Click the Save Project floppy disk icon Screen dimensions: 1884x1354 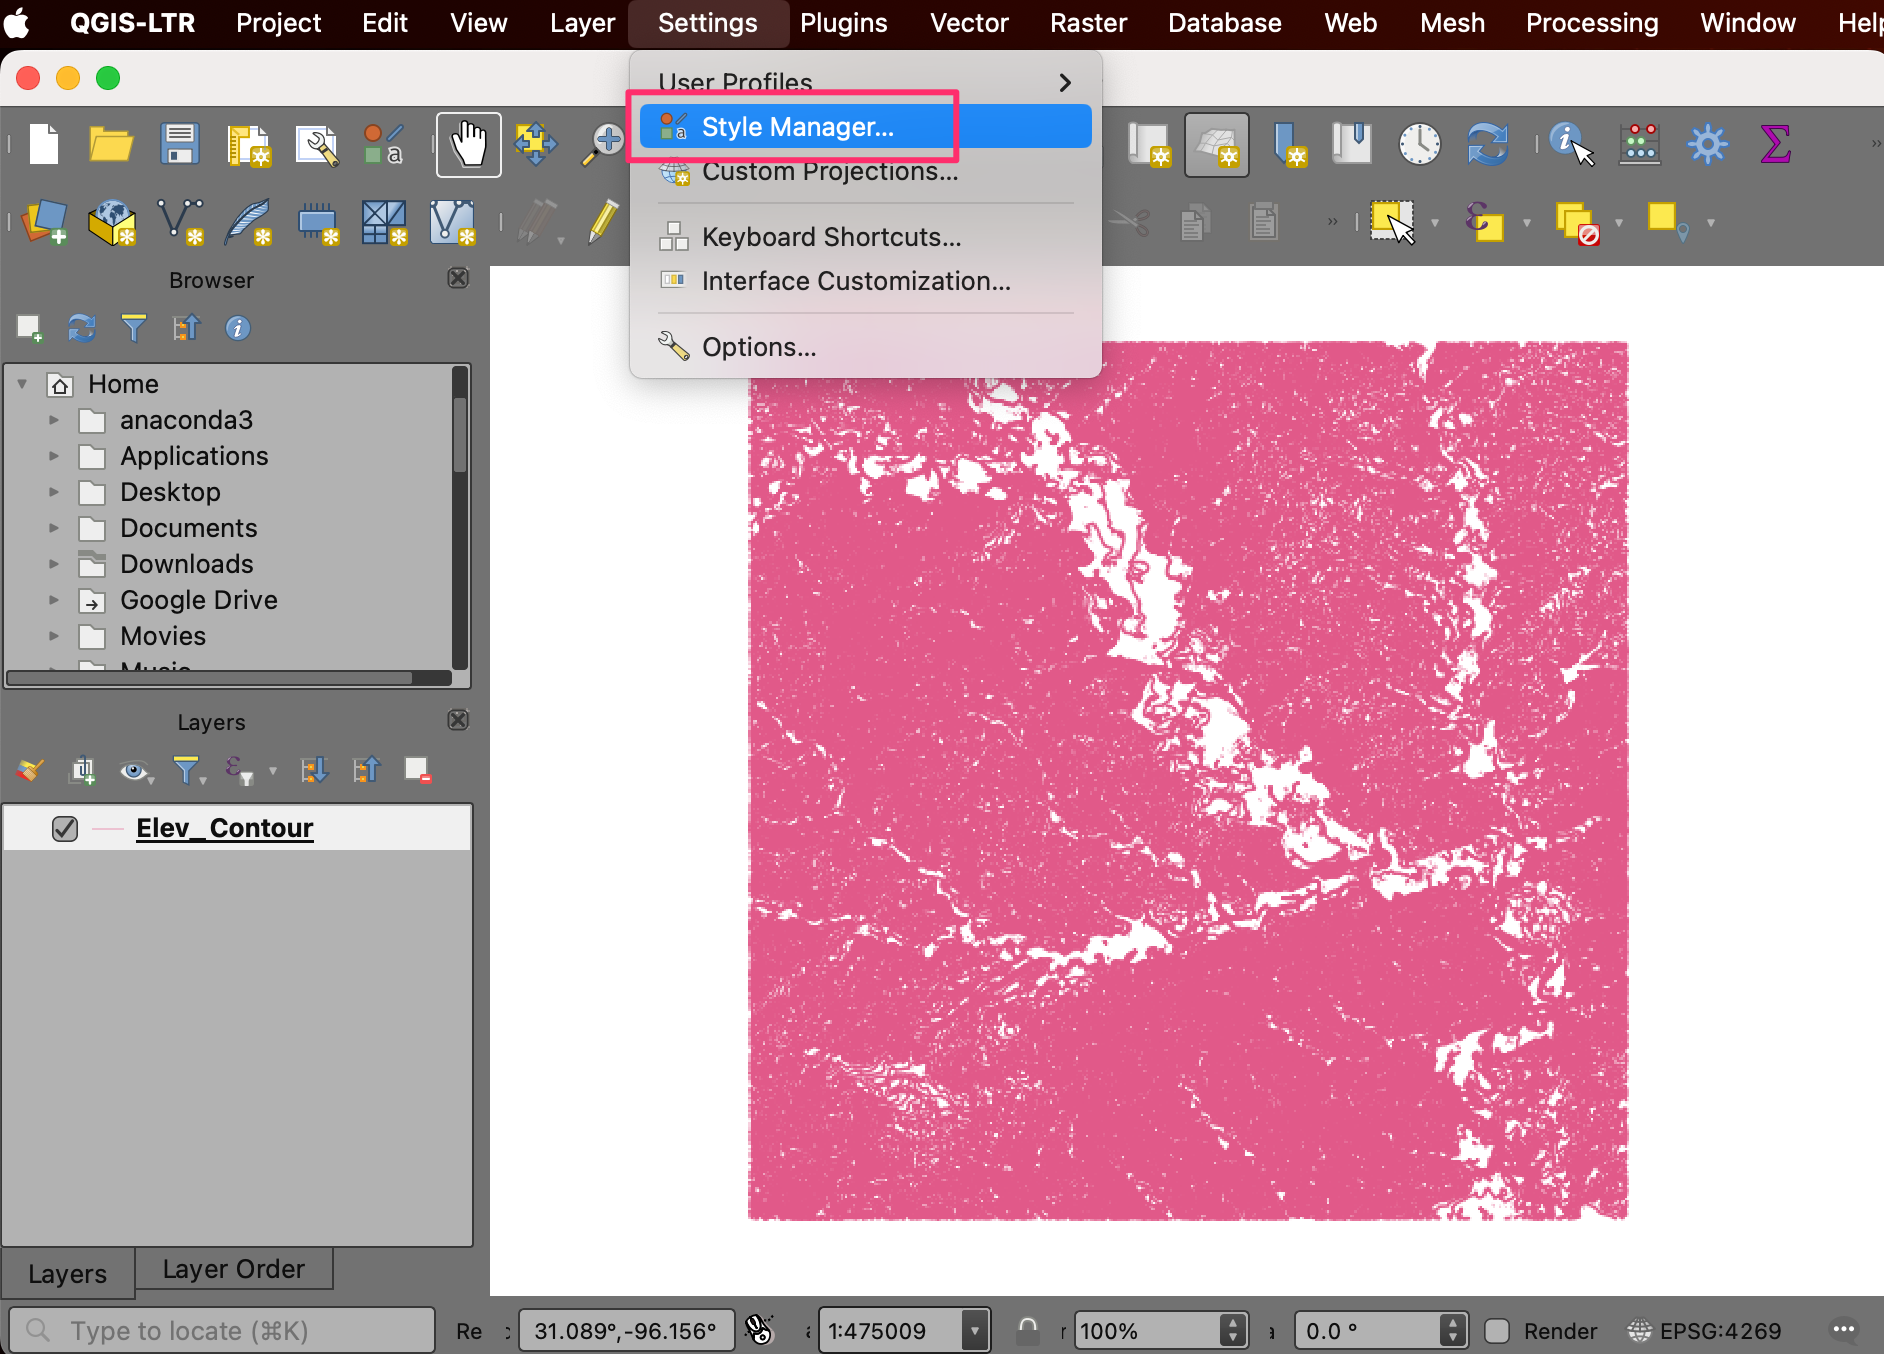tap(180, 145)
